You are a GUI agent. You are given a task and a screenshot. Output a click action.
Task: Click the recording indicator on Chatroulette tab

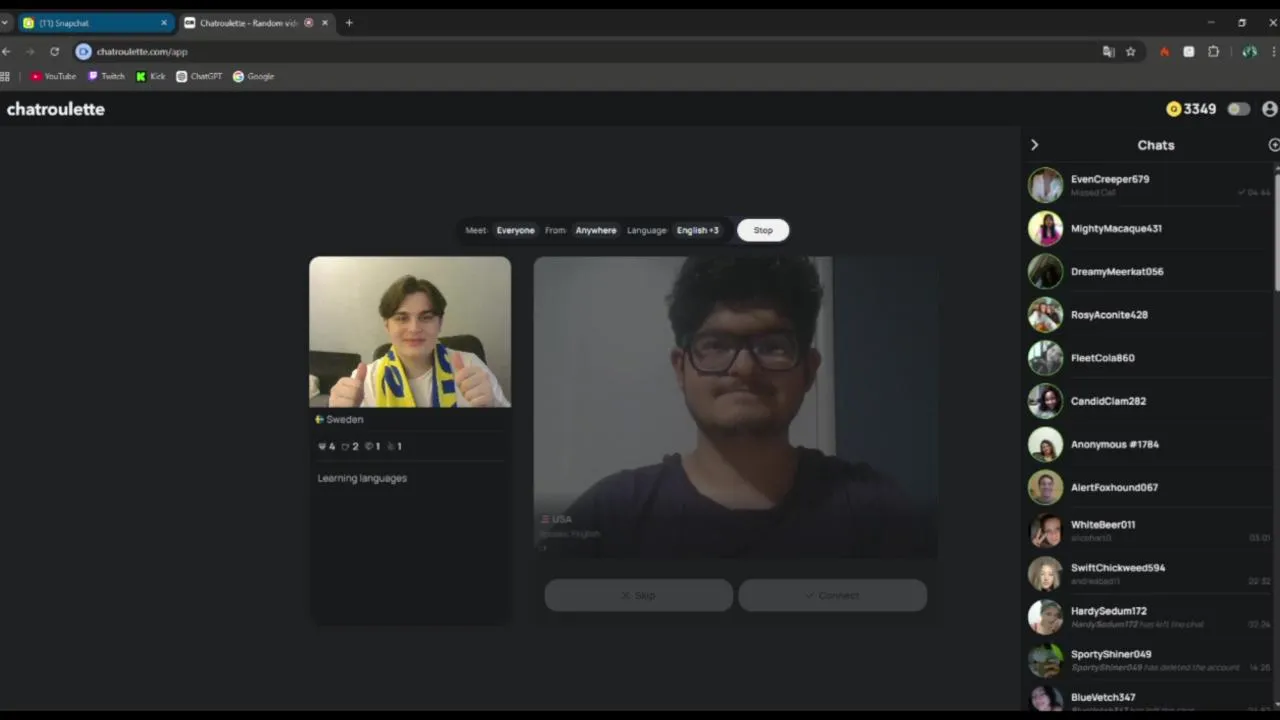pos(308,23)
